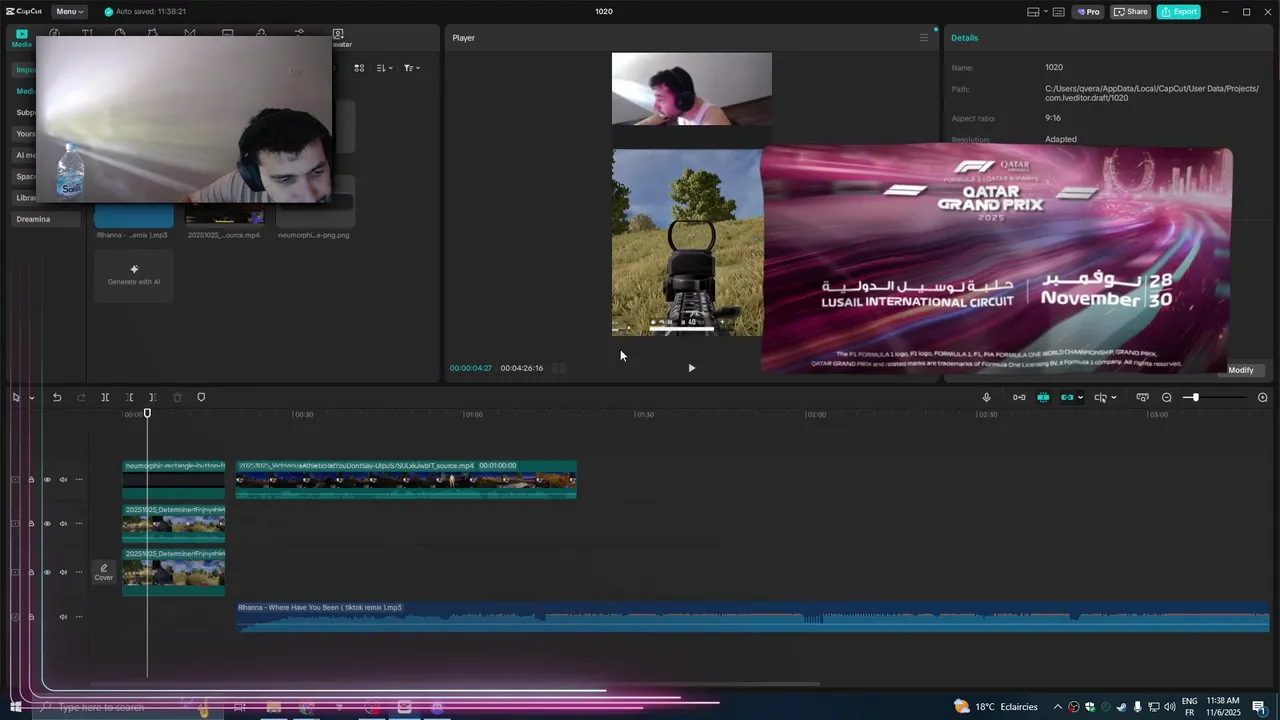Open the CapCut Menu dropdown
Screen dimensions: 1280x720
69,12
